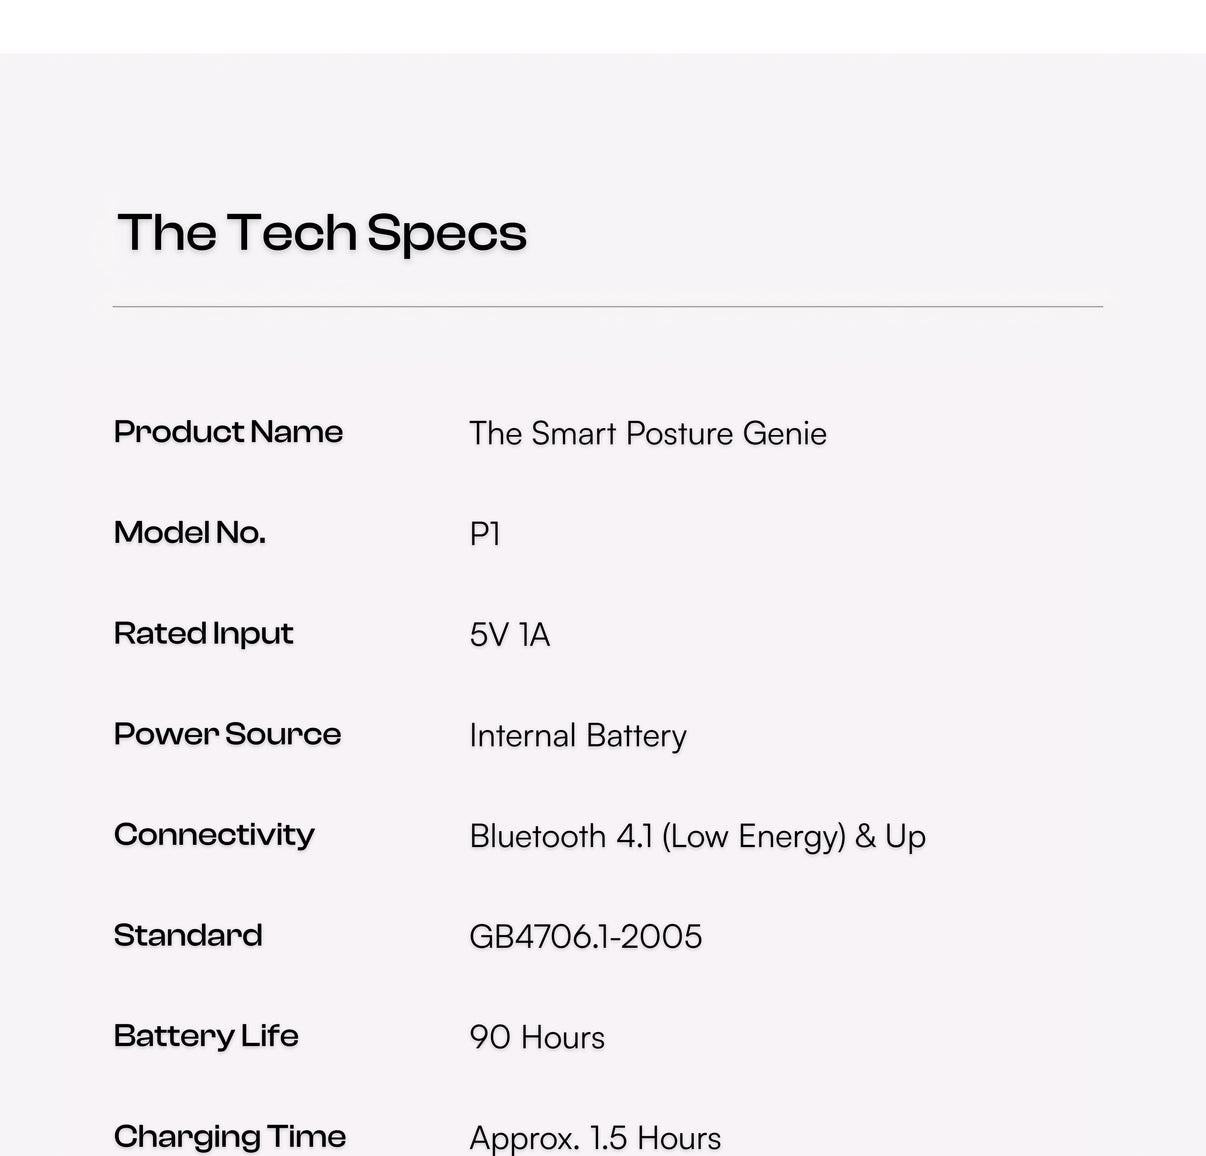Select the 'Battery Life' label
Viewport: 1206px width, 1156px height.
point(206,1036)
